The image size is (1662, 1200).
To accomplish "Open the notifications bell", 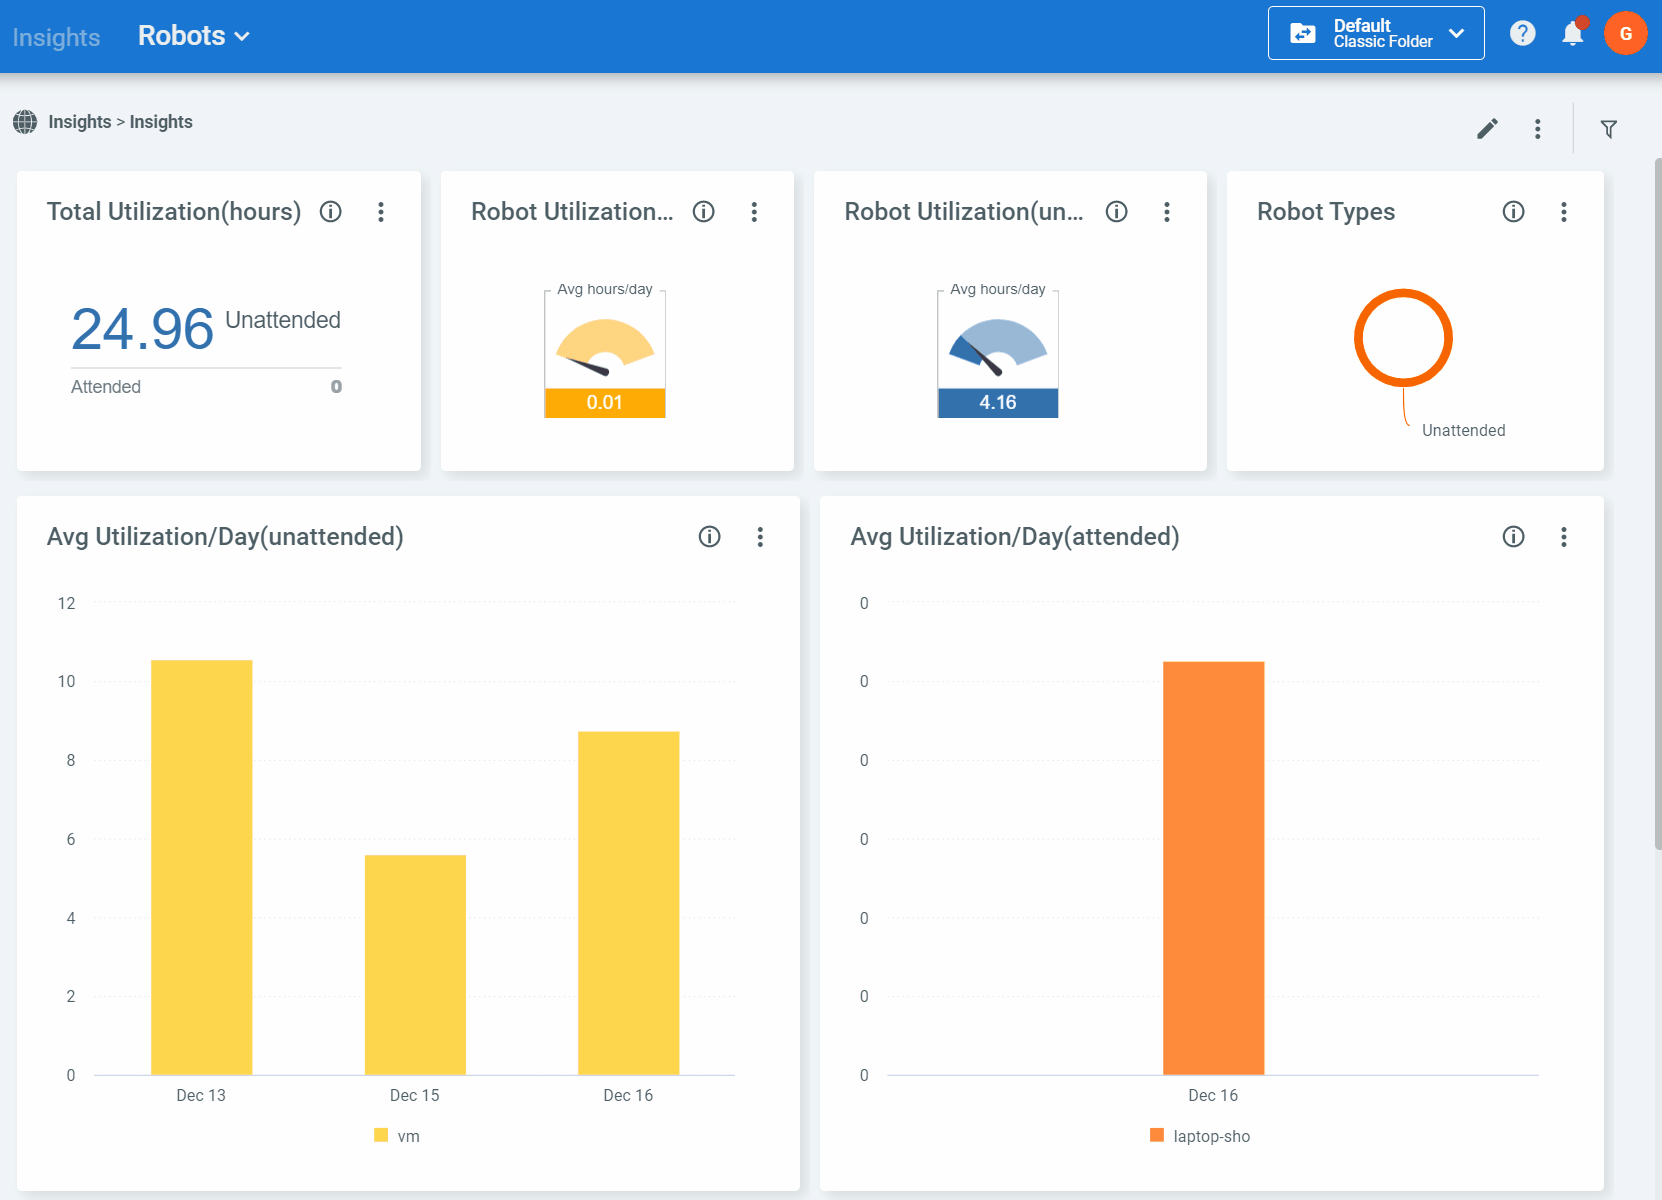I will pos(1573,34).
